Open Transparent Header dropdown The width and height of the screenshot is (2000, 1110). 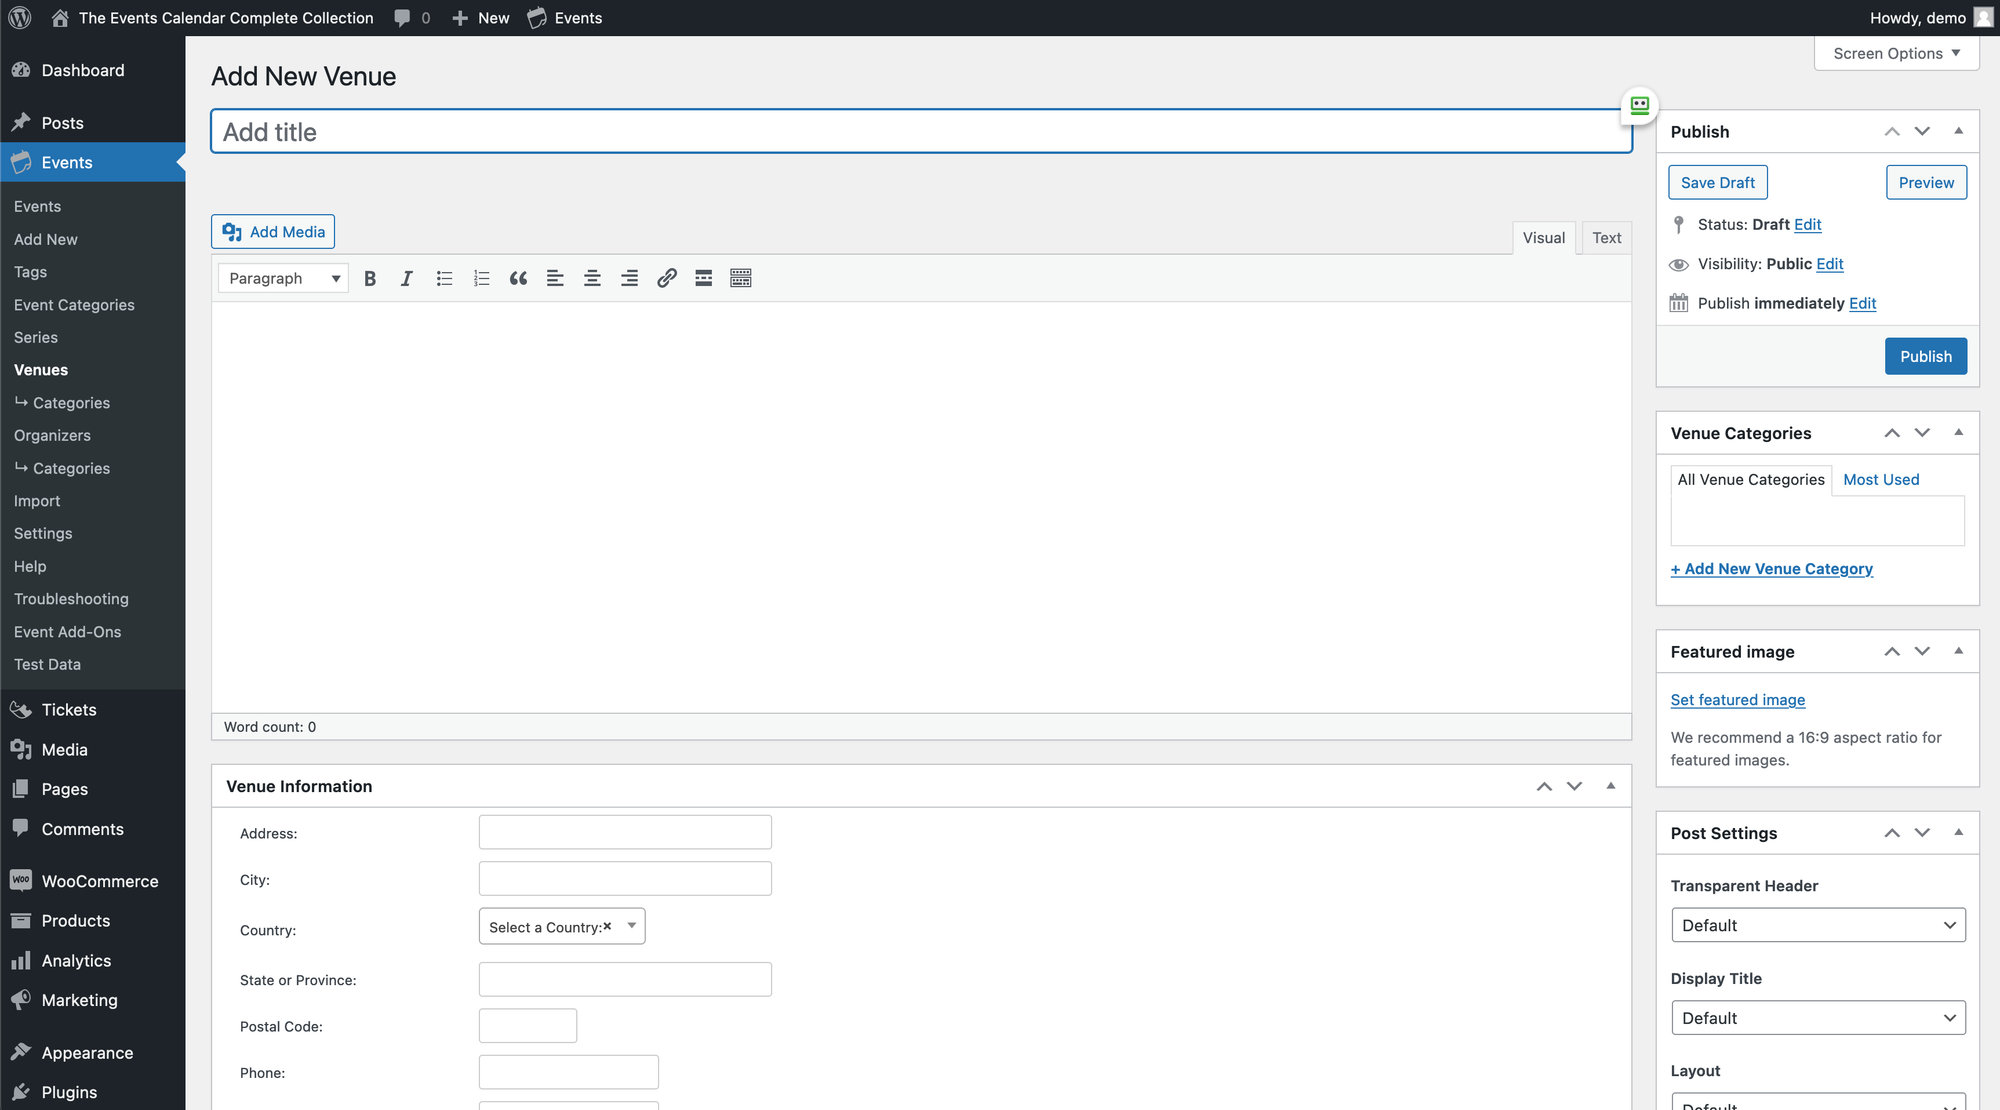(x=1818, y=925)
